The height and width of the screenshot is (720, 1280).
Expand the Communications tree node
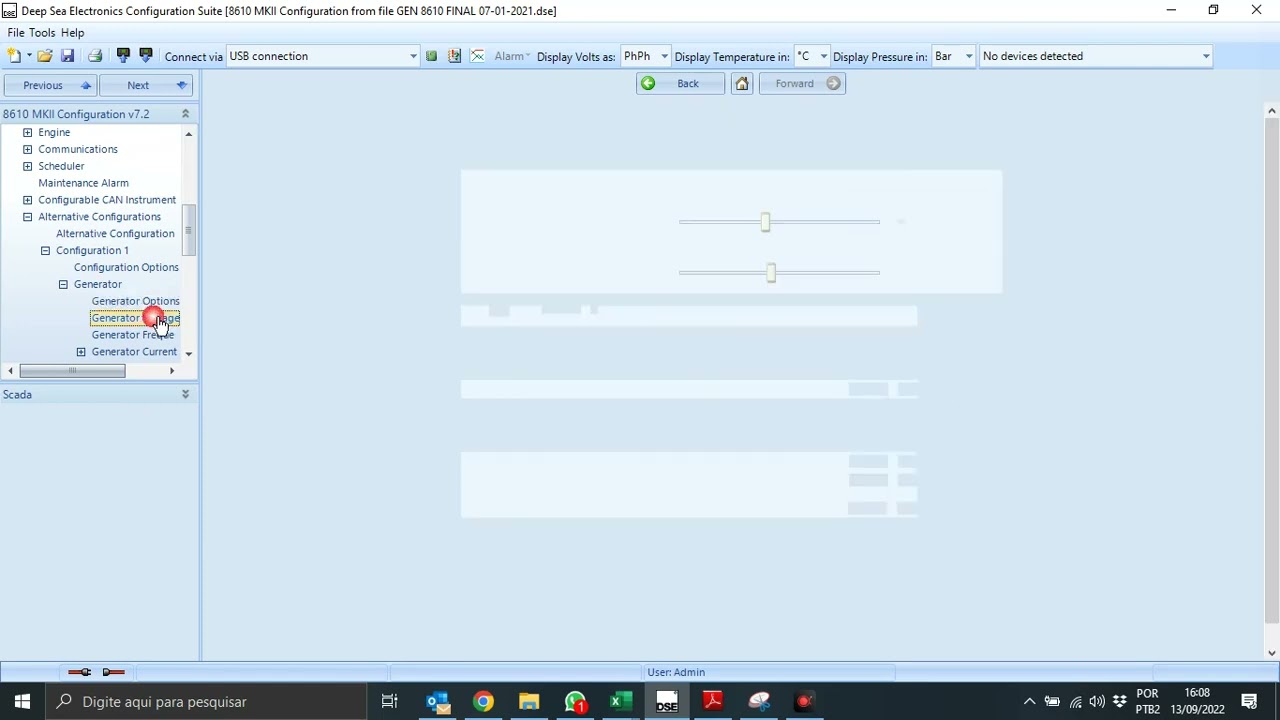click(x=28, y=149)
